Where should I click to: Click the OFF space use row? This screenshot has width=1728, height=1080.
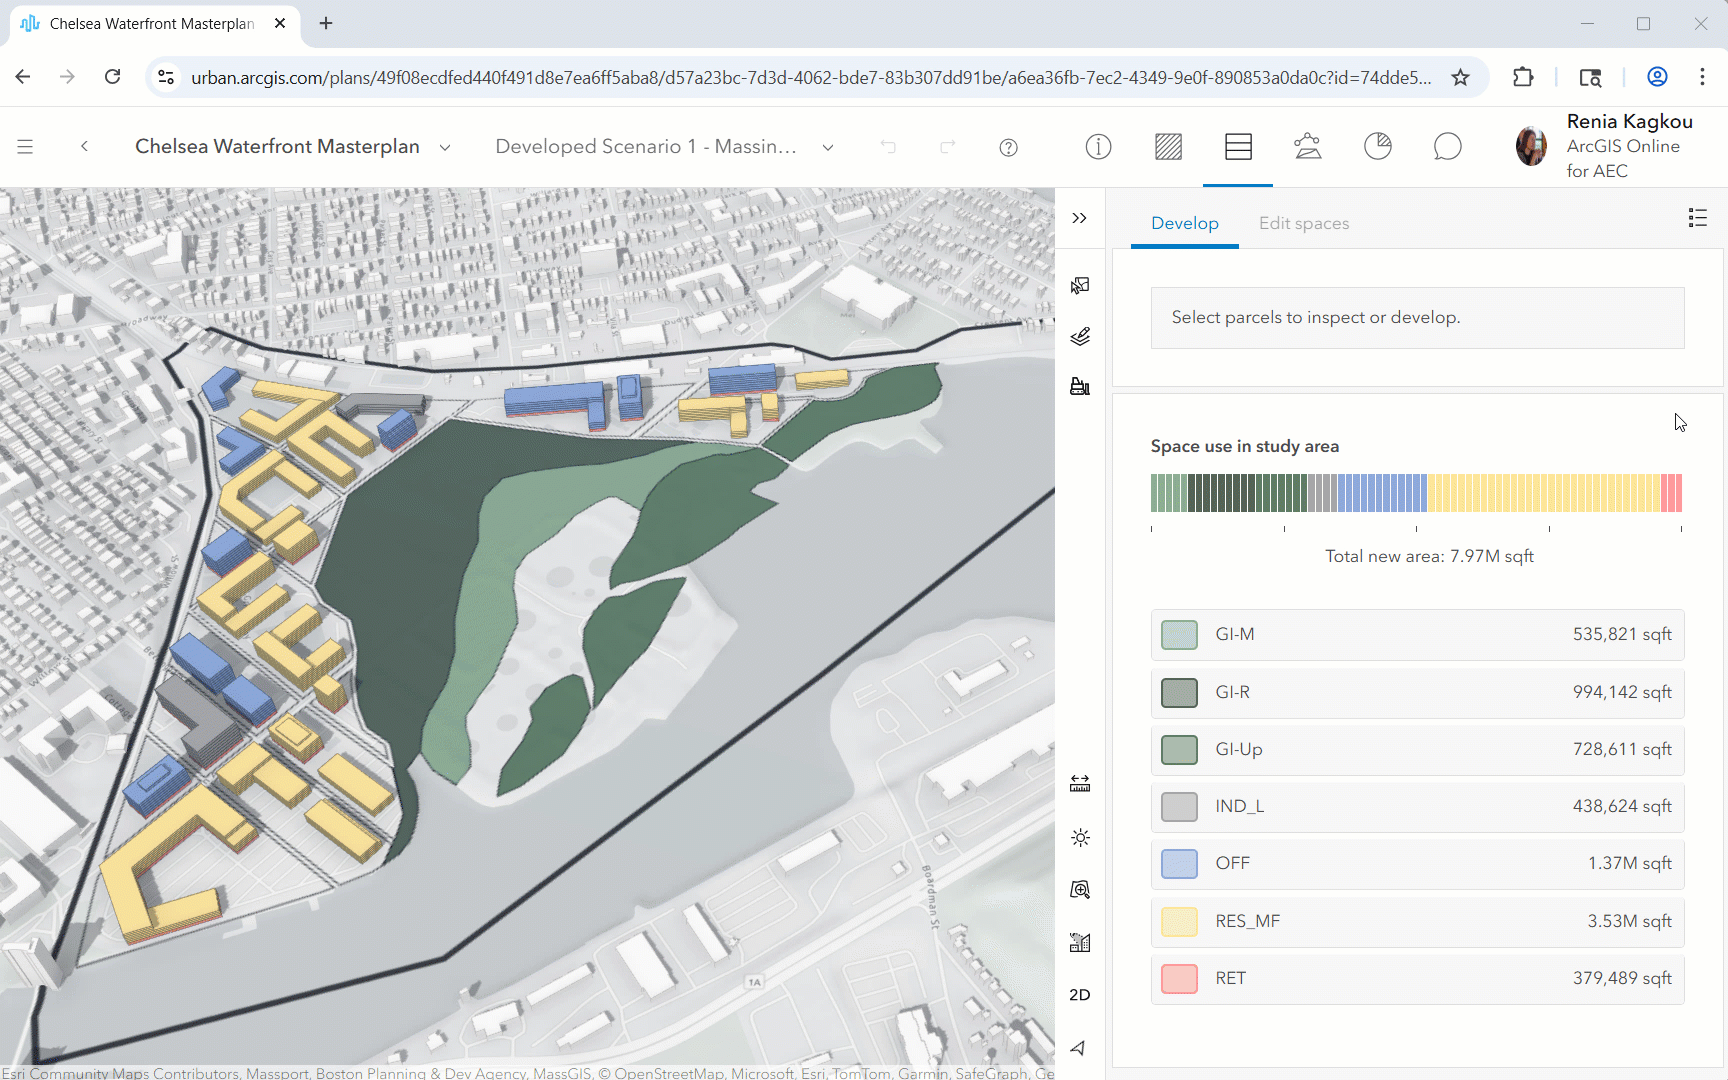click(x=1417, y=864)
